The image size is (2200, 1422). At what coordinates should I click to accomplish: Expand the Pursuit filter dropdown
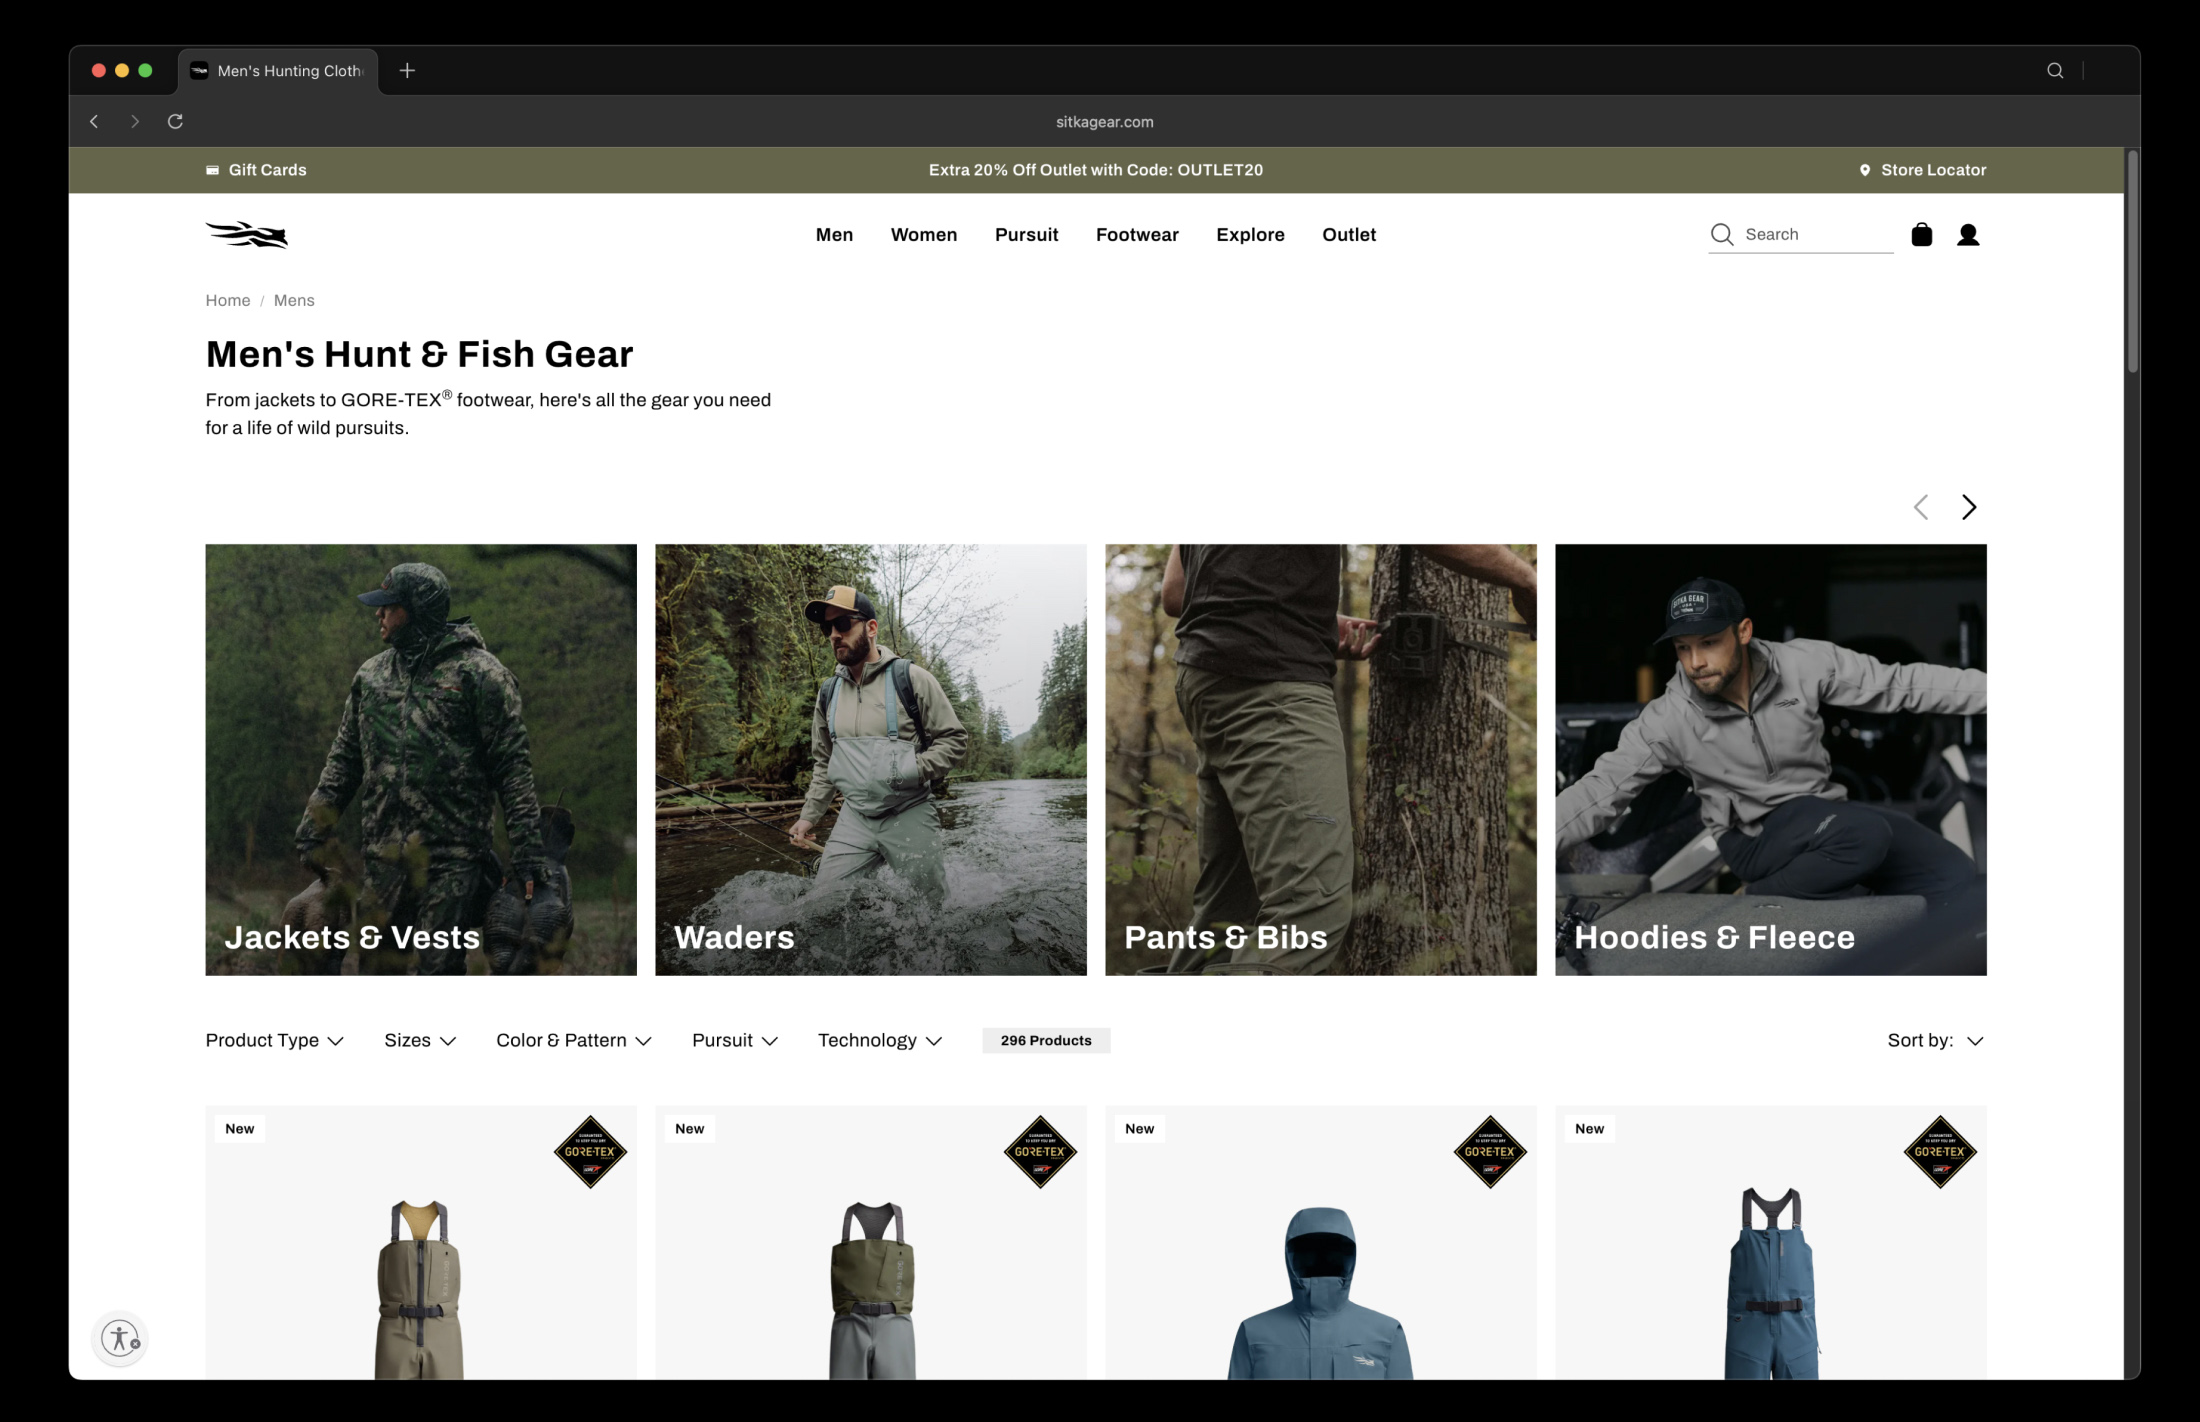pos(735,1040)
